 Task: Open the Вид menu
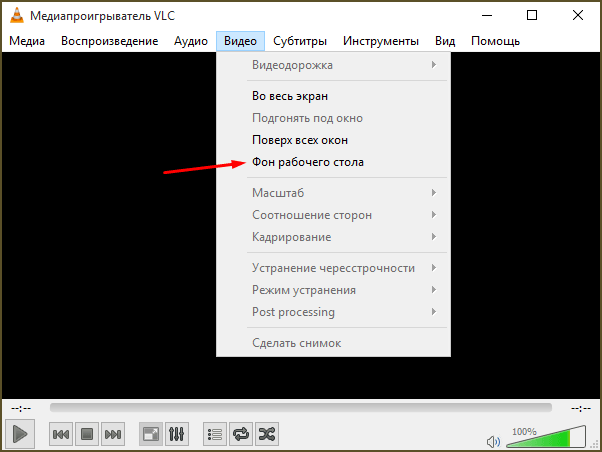[445, 41]
